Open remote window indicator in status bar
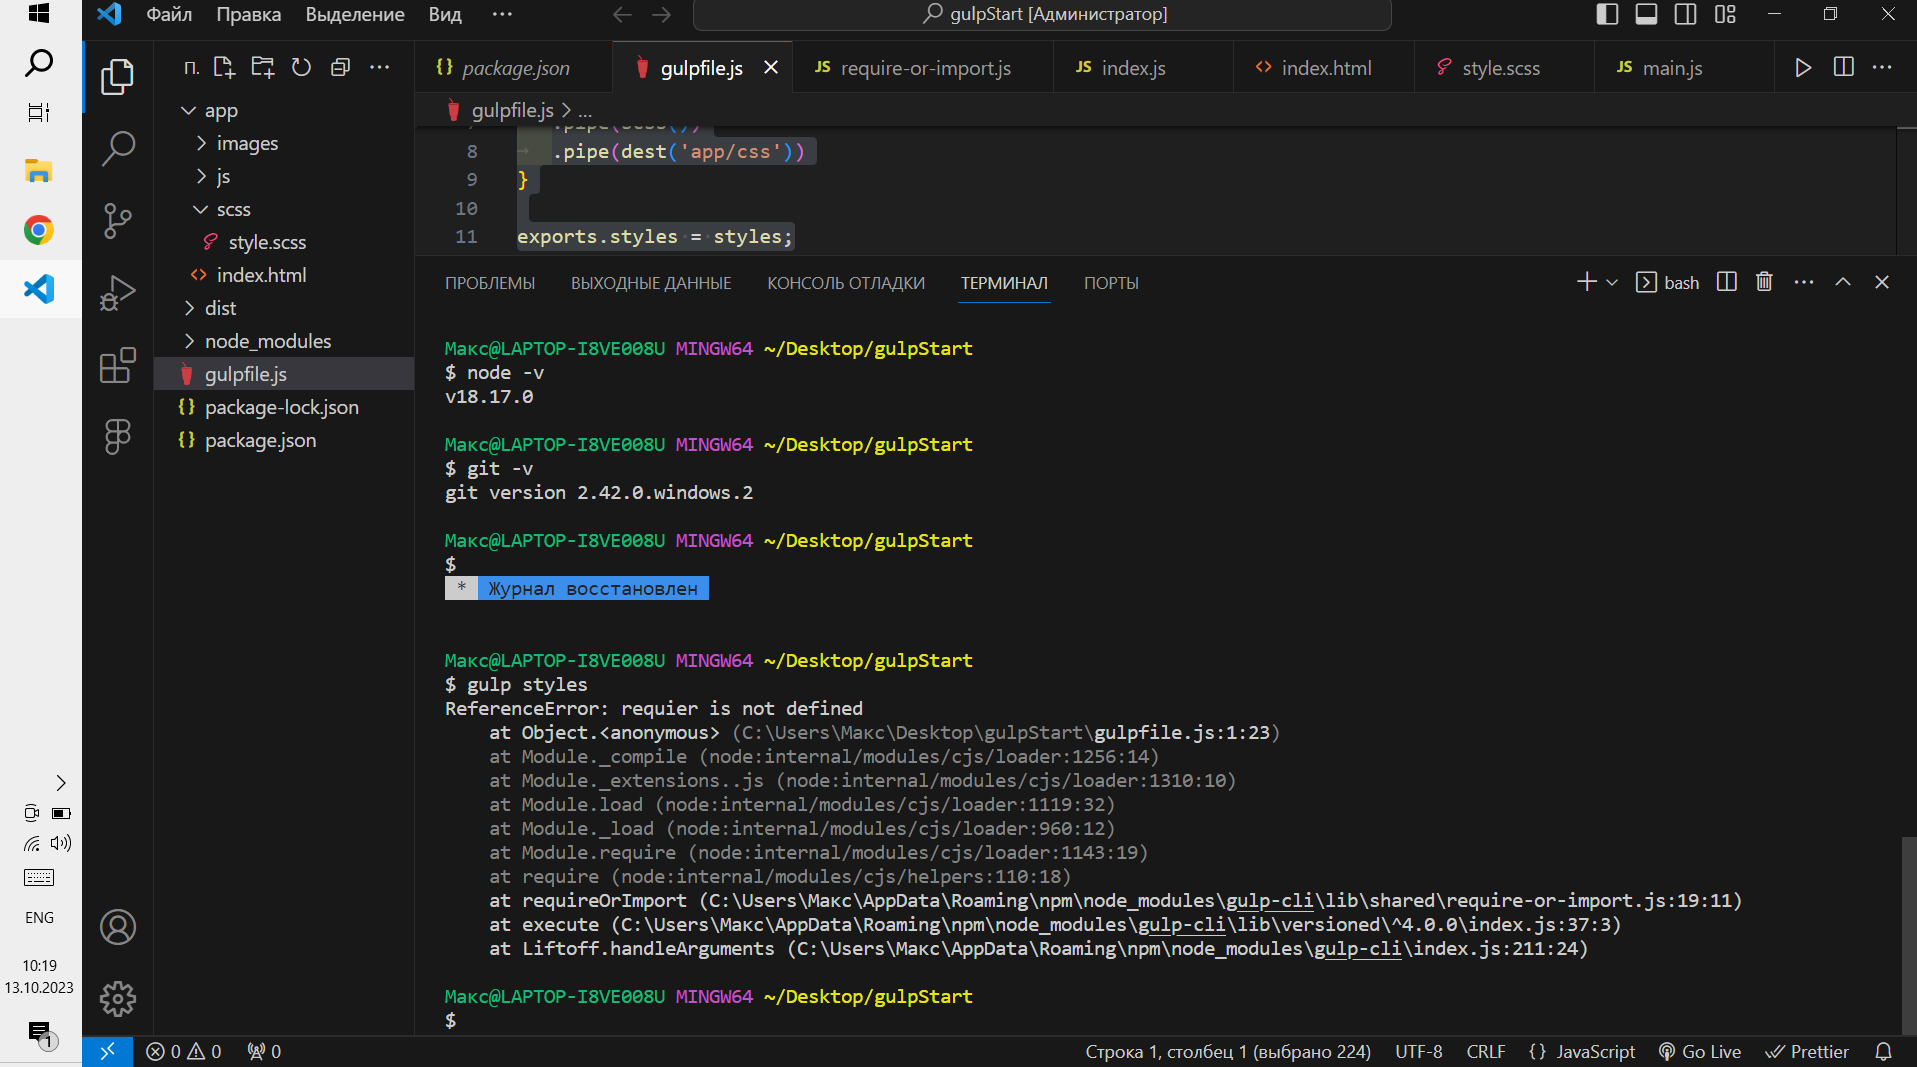The width and height of the screenshot is (1917, 1067). coord(107,1051)
